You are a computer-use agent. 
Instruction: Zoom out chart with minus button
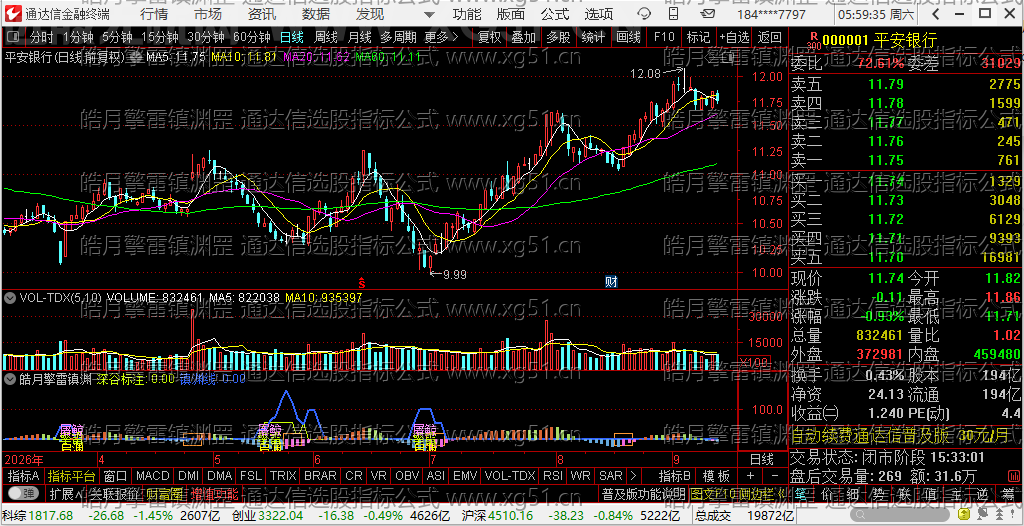tap(775, 476)
